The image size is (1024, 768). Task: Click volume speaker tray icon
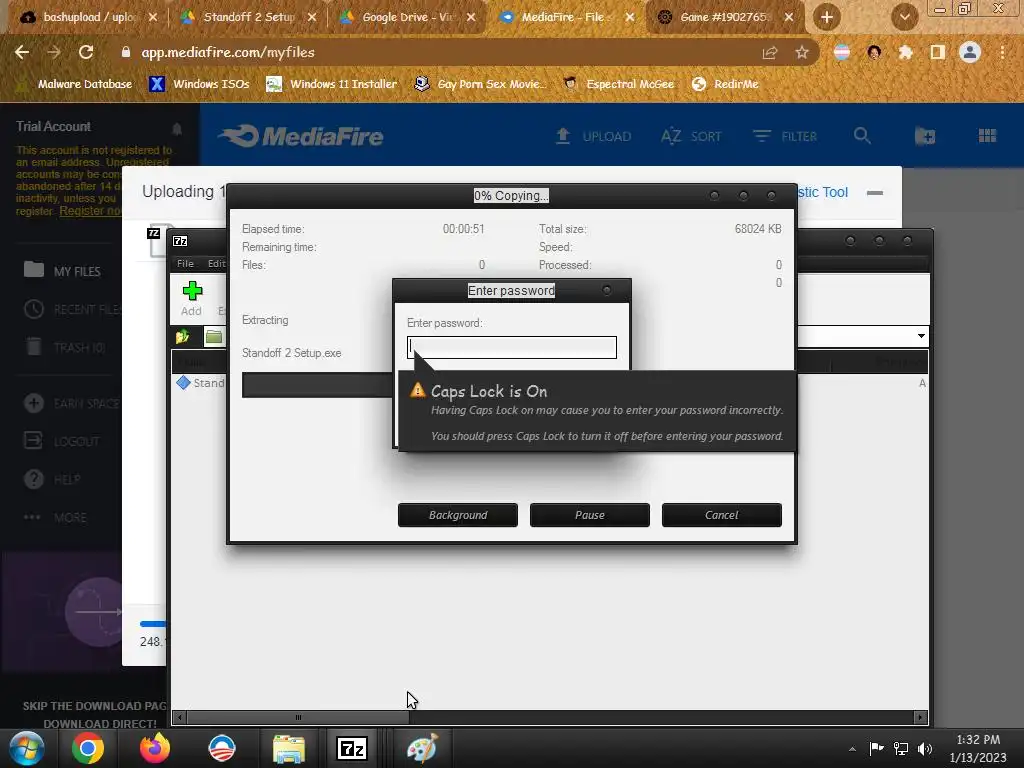point(925,749)
